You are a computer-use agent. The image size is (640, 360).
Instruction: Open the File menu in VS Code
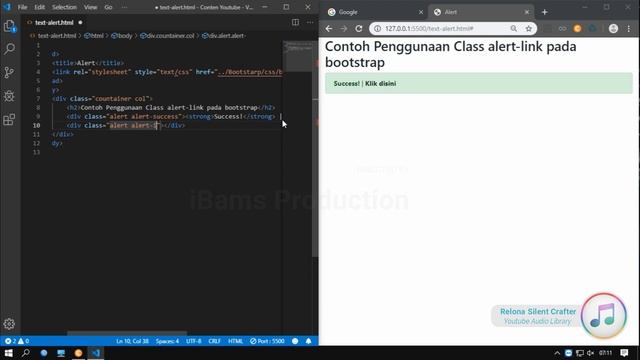click(22, 7)
